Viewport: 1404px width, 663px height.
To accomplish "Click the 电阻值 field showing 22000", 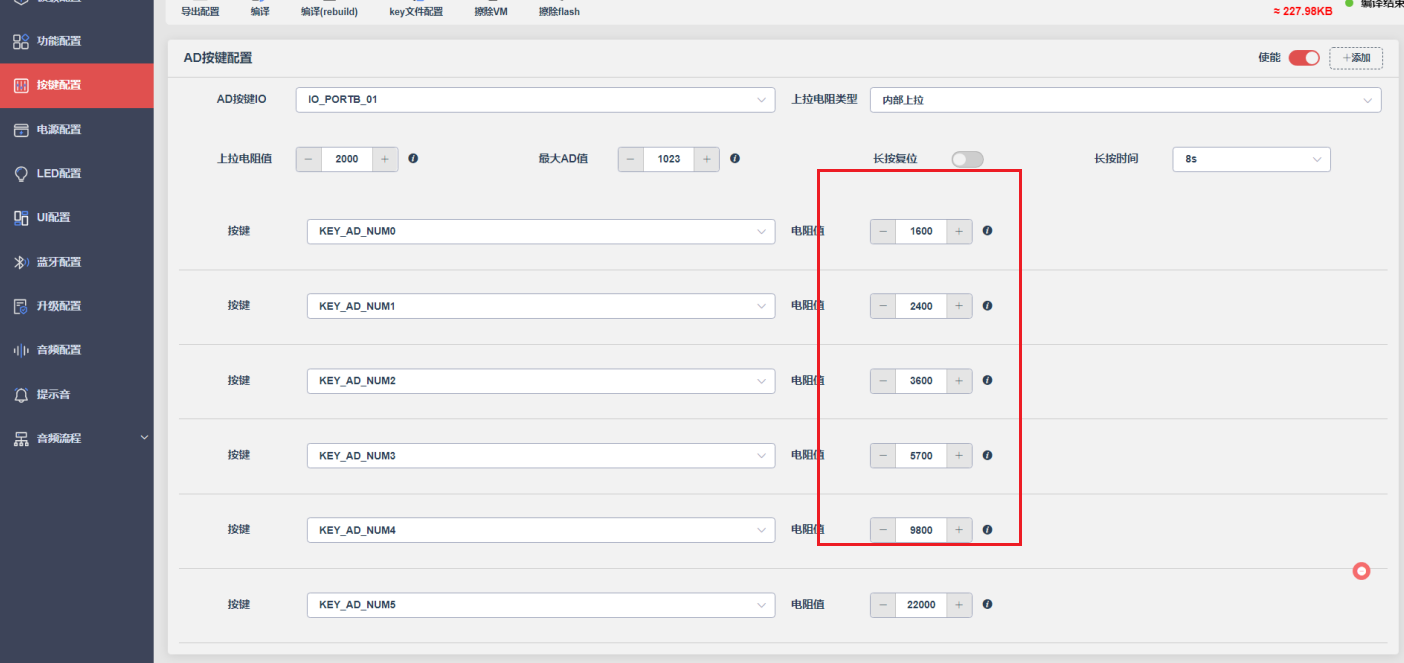I will 921,605.
